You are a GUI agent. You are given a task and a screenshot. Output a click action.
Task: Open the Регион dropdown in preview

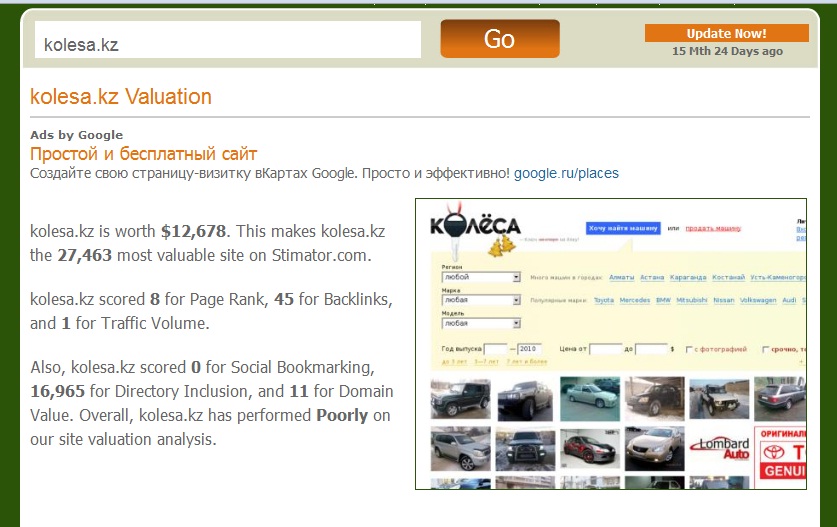coord(481,277)
